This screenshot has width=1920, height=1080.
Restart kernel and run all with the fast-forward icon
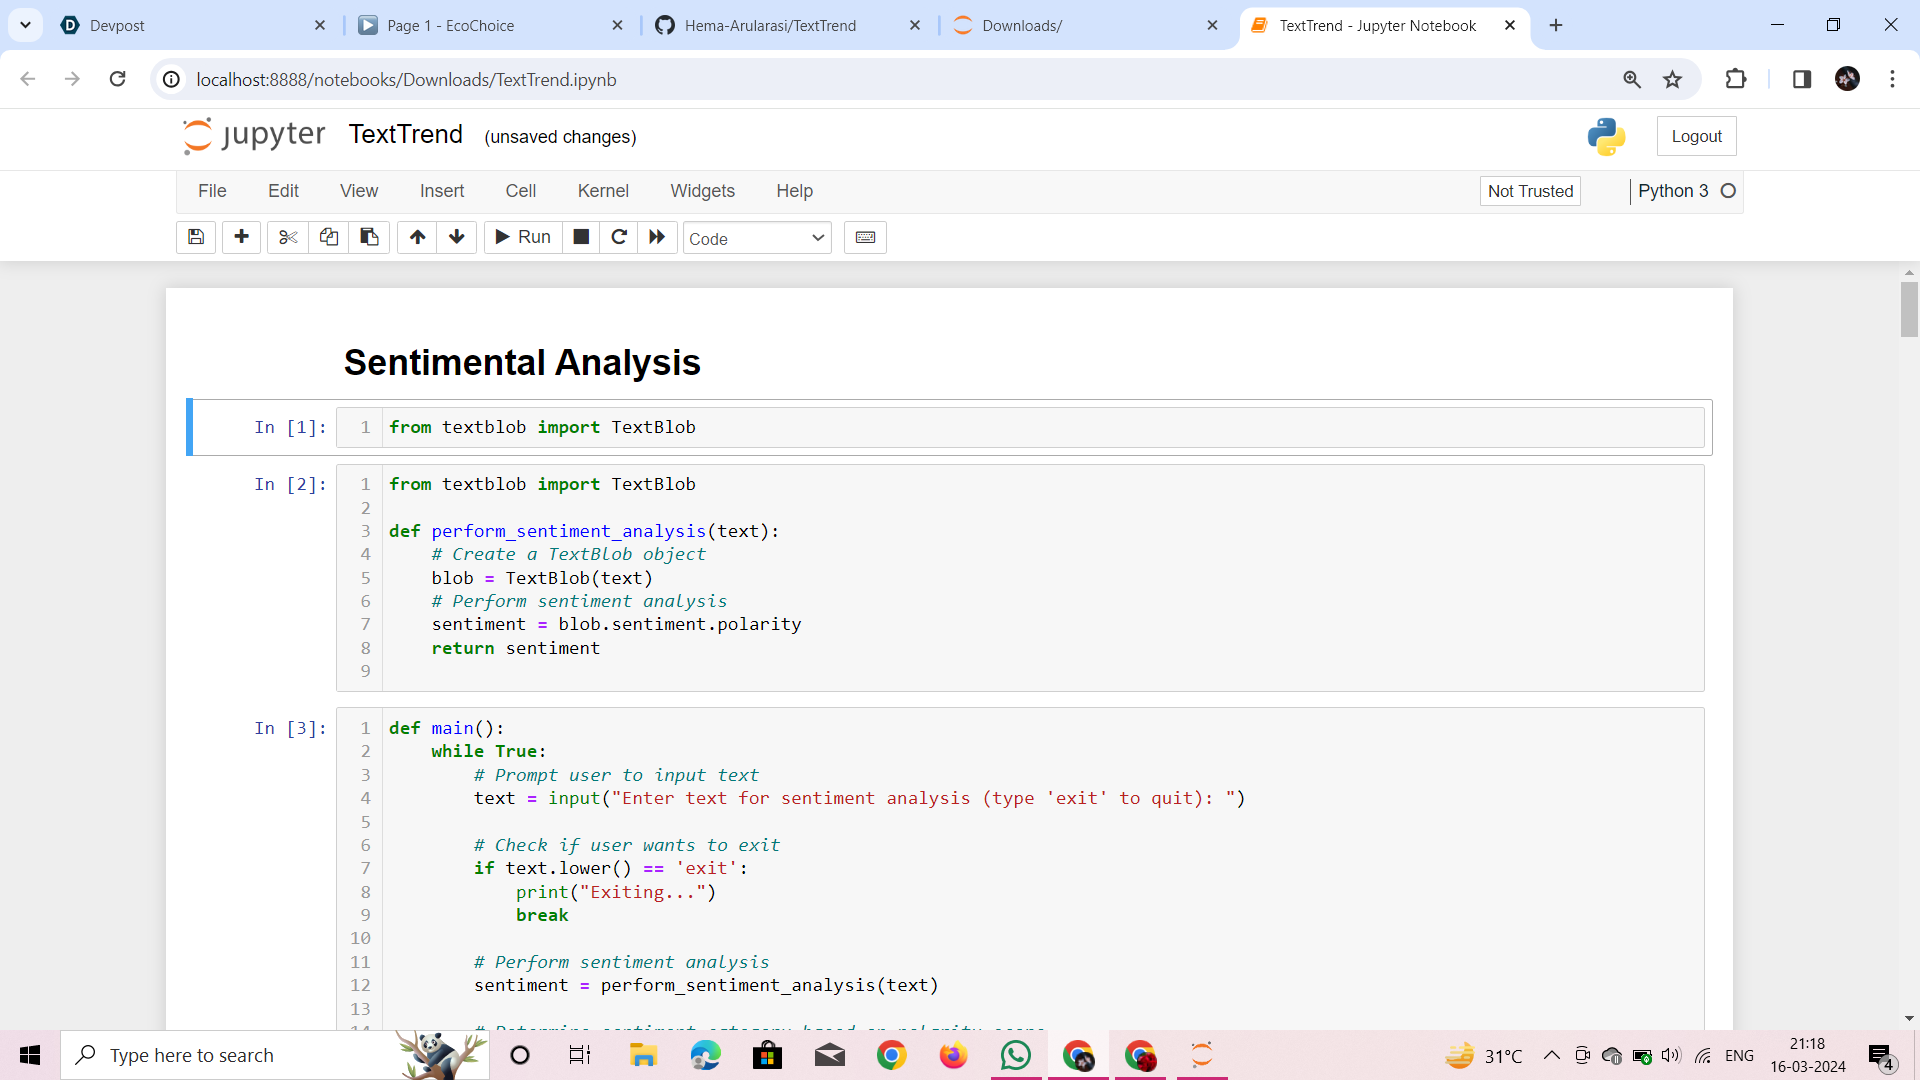pos(657,237)
